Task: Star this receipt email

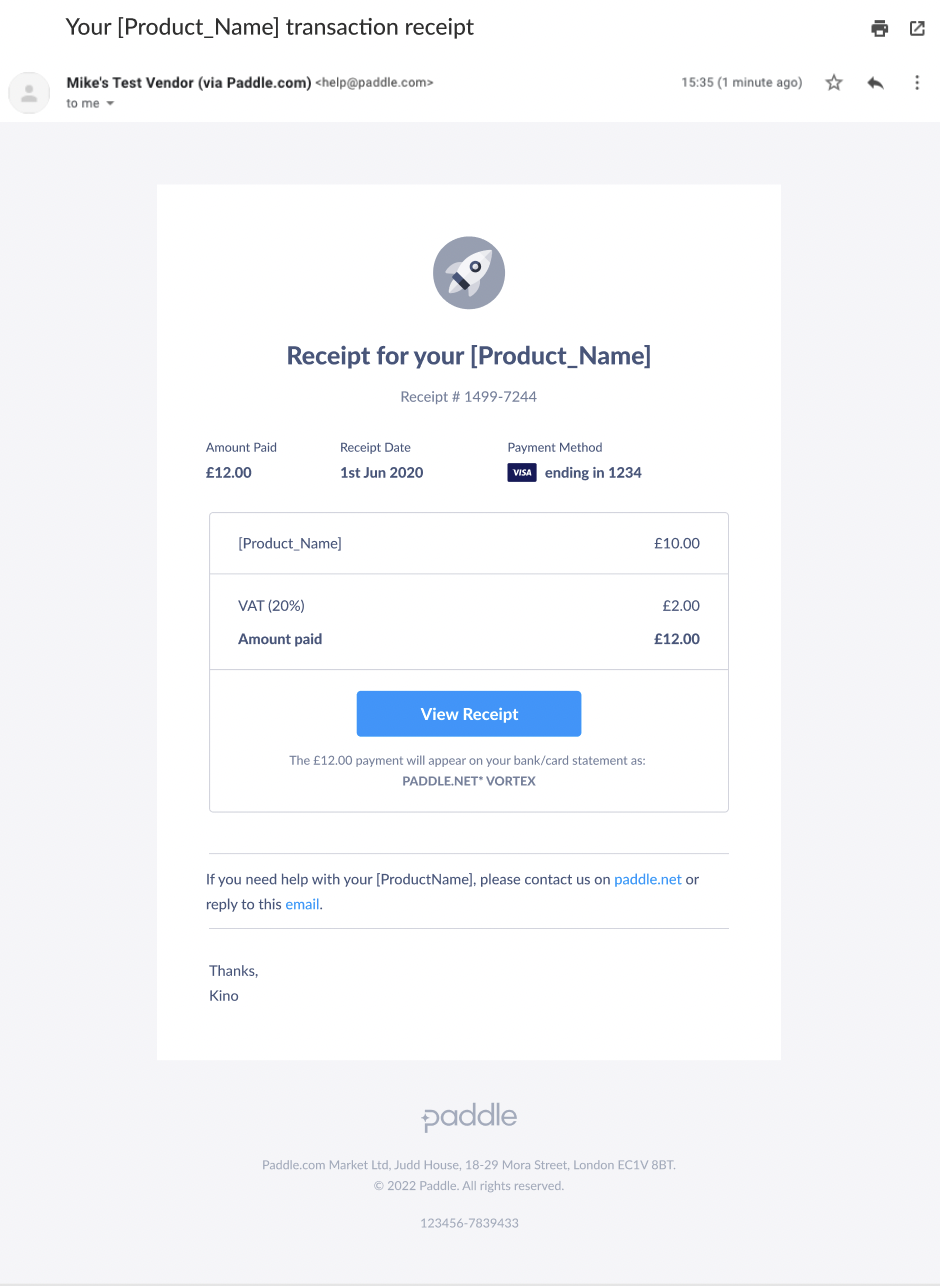Action: 834,83
